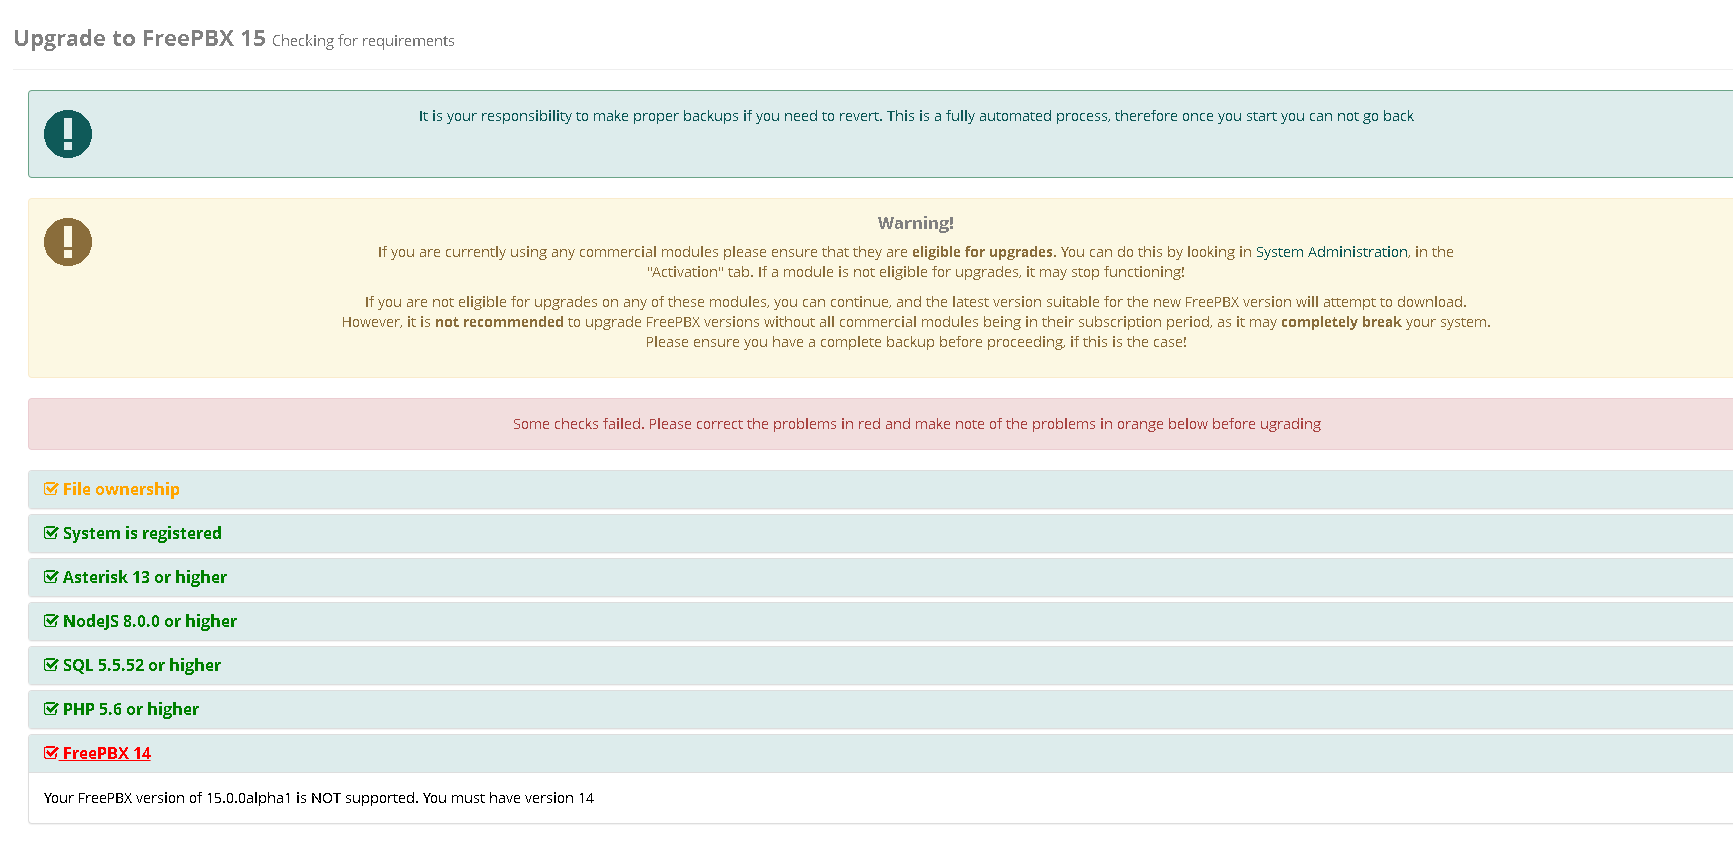Click the 'NOT supported' version error message
Screen dimensions: 1733x854
point(319,798)
